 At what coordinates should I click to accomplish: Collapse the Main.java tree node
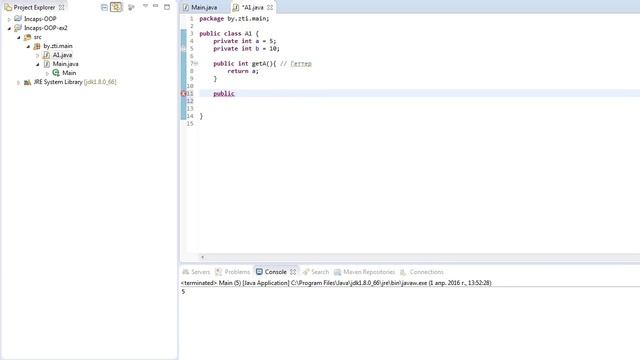(x=38, y=64)
